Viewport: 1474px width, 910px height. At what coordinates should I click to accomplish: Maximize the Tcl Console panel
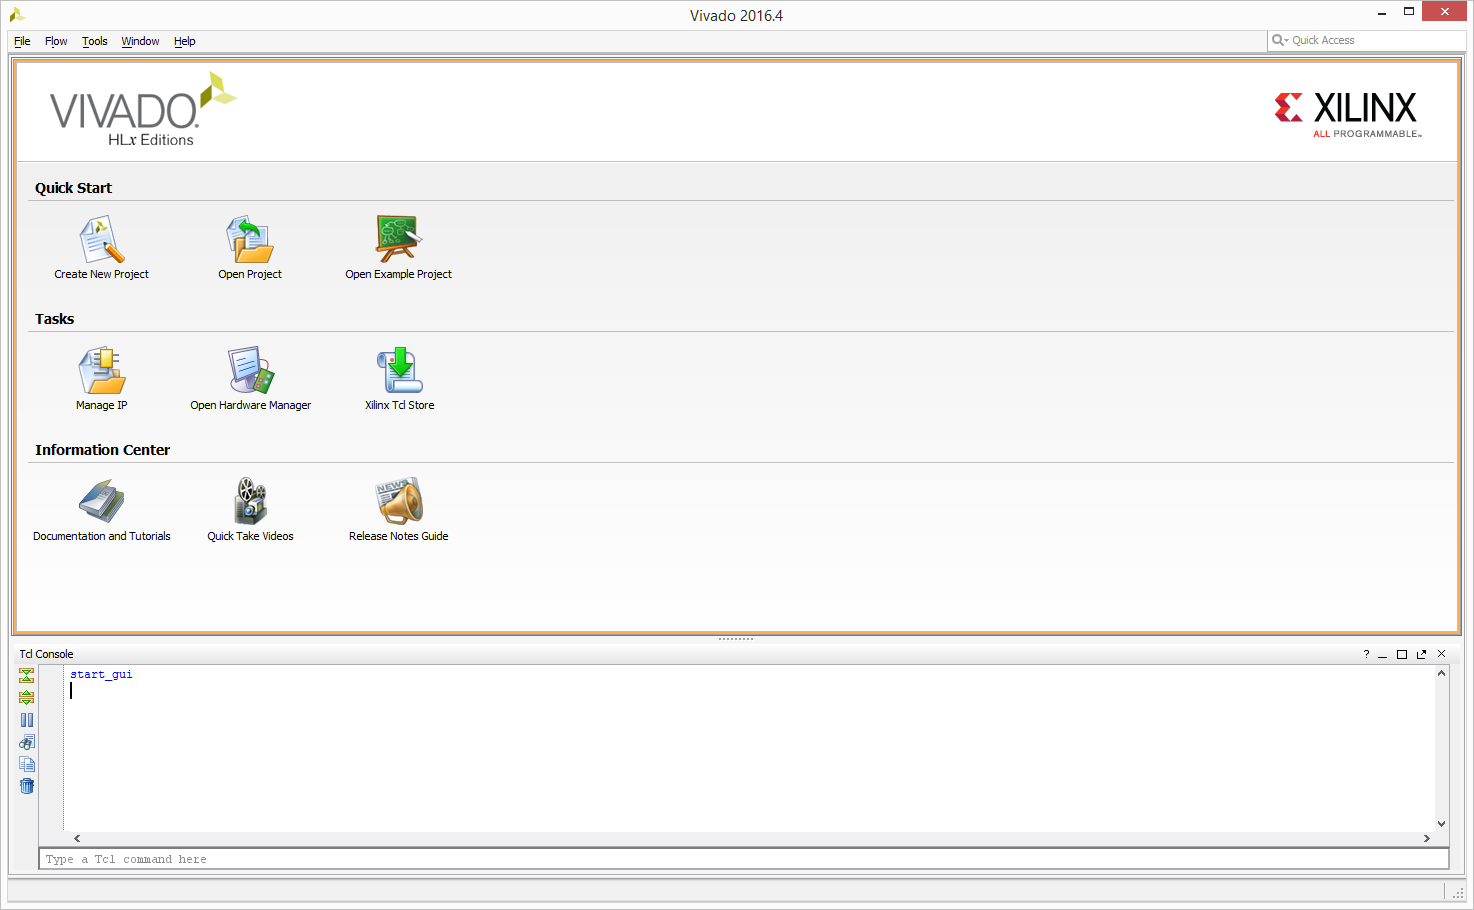pos(1402,654)
